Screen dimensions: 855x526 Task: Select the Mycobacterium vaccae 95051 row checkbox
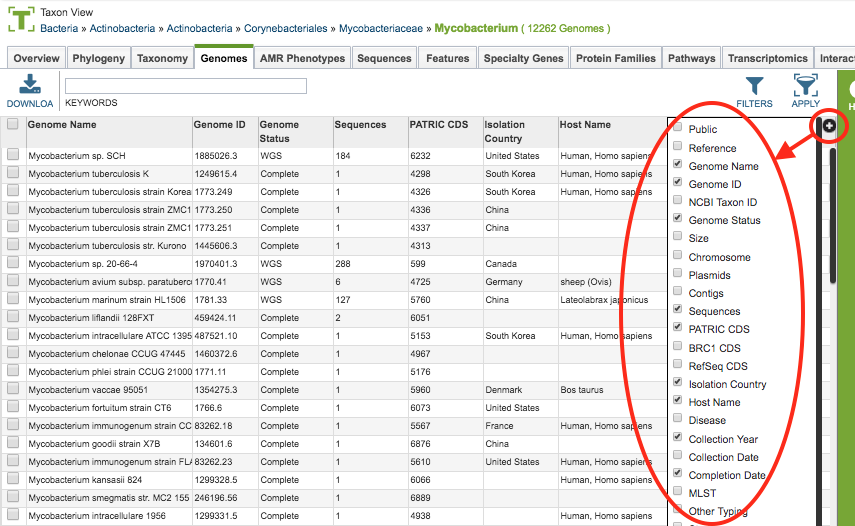pos(13,389)
